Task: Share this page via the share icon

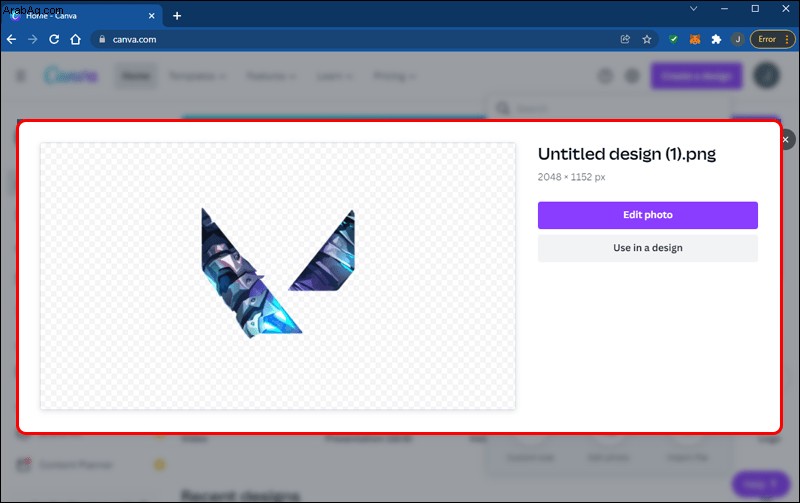Action: point(625,39)
